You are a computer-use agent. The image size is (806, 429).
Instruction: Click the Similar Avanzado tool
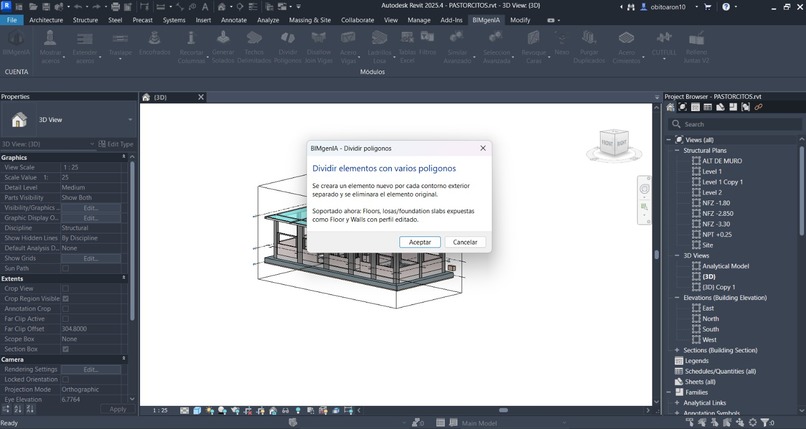pyautogui.click(x=457, y=47)
